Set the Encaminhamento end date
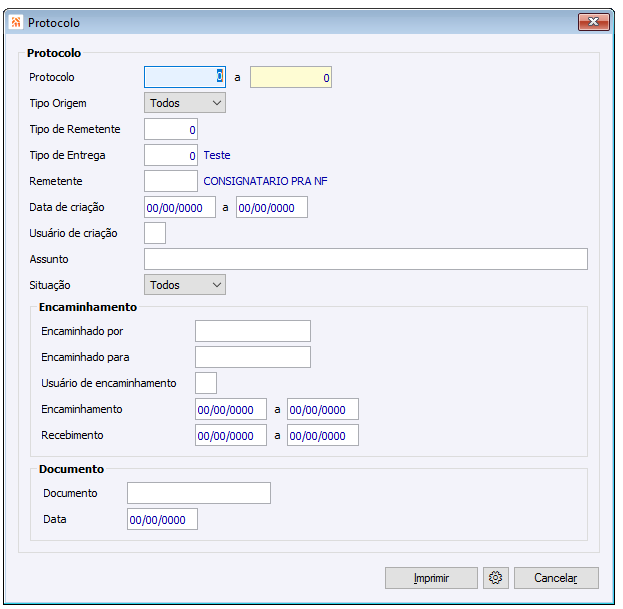The width and height of the screenshot is (623, 609). [x=323, y=409]
